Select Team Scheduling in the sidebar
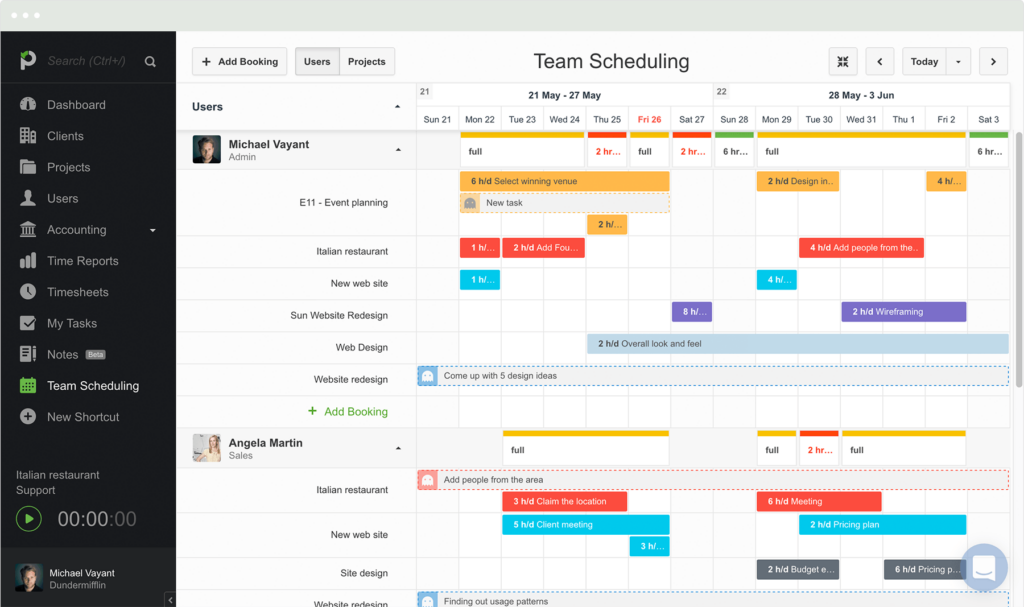This screenshot has width=1024, height=607. pos(93,386)
